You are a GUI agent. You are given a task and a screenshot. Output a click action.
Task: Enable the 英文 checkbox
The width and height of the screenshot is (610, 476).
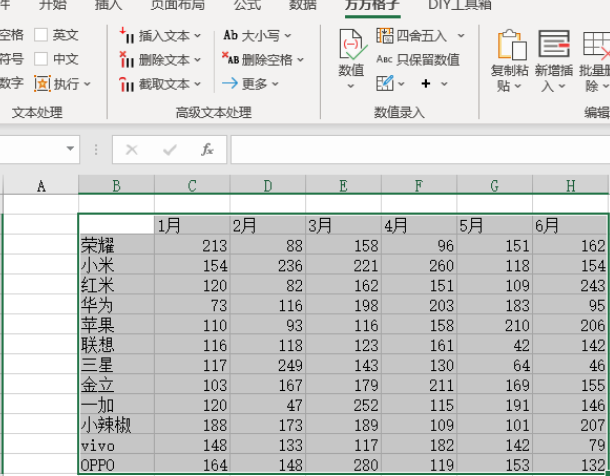[x=41, y=35]
